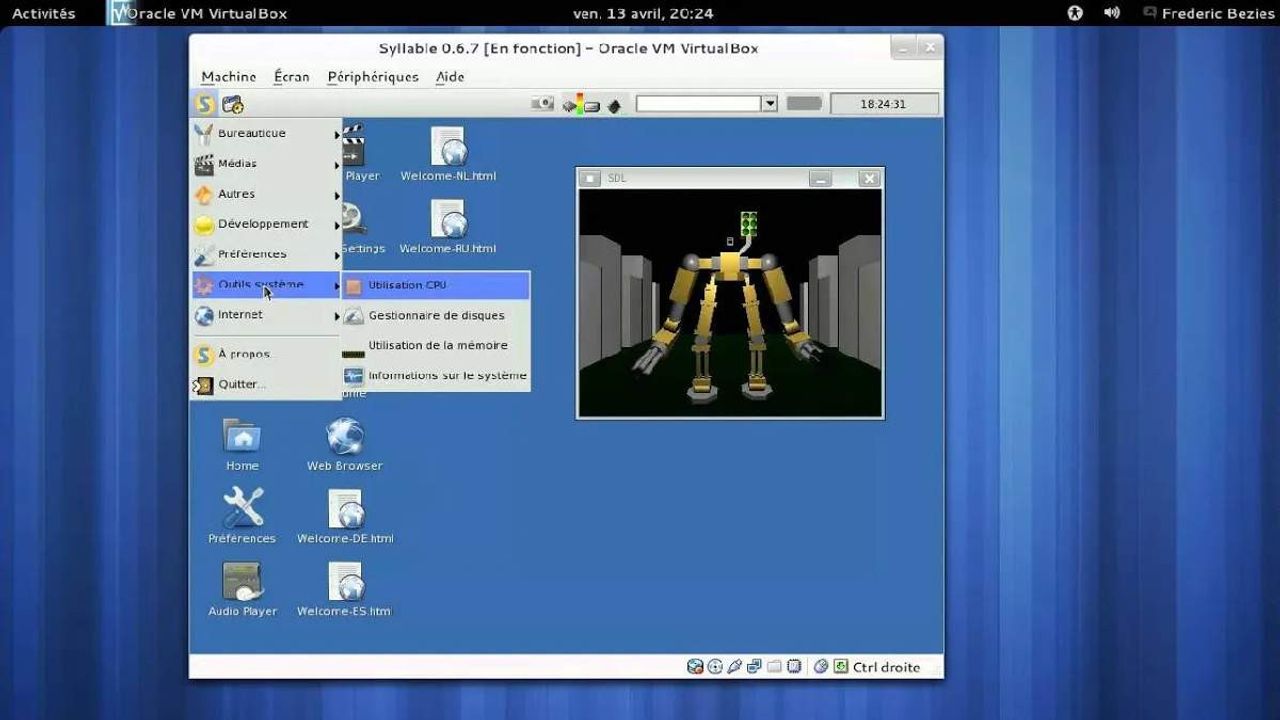The image size is (1280, 720).
Task: Click the USB devices status icon
Action: click(x=734, y=667)
